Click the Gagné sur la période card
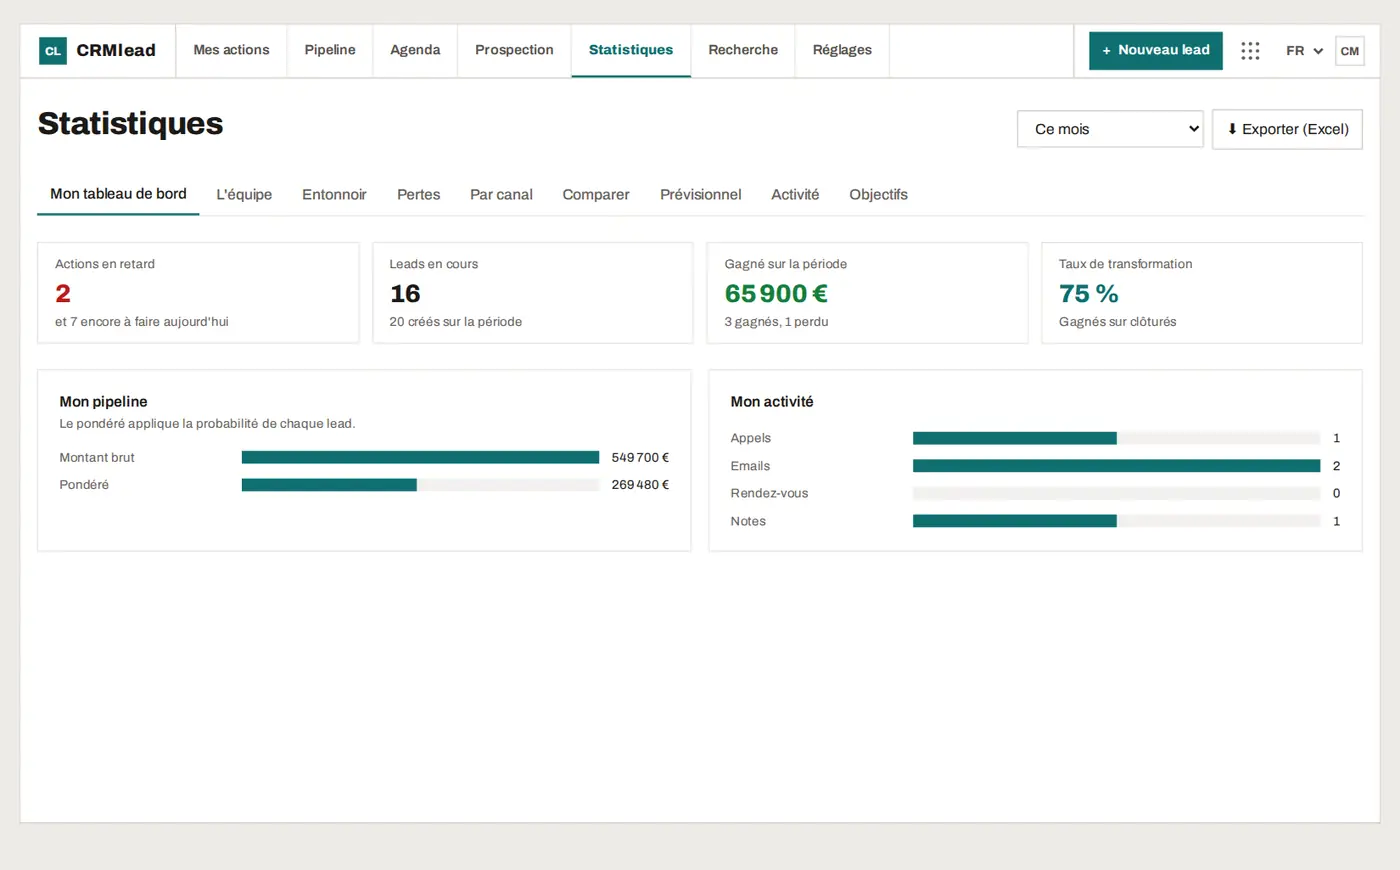The width and height of the screenshot is (1400, 870). coord(867,293)
